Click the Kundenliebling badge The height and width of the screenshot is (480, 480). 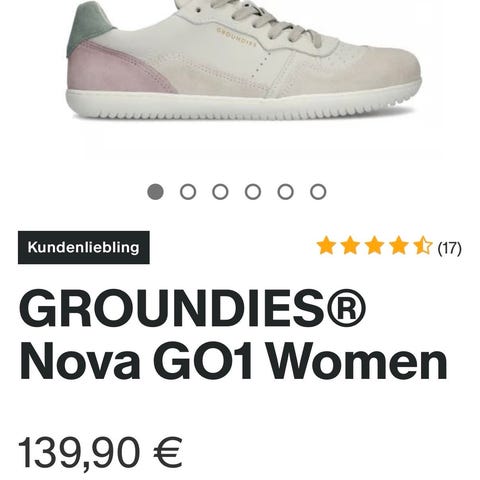(x=84, y=247)
